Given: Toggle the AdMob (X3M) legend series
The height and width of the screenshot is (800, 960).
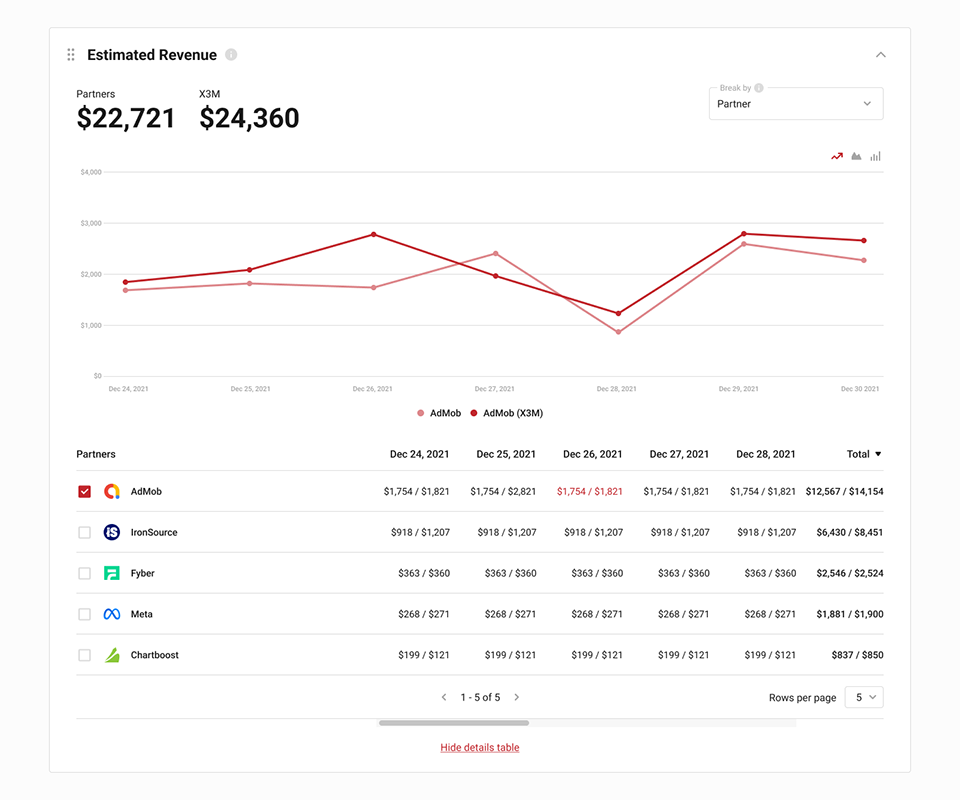Looking at the screenshot, I should pos(506,413).
